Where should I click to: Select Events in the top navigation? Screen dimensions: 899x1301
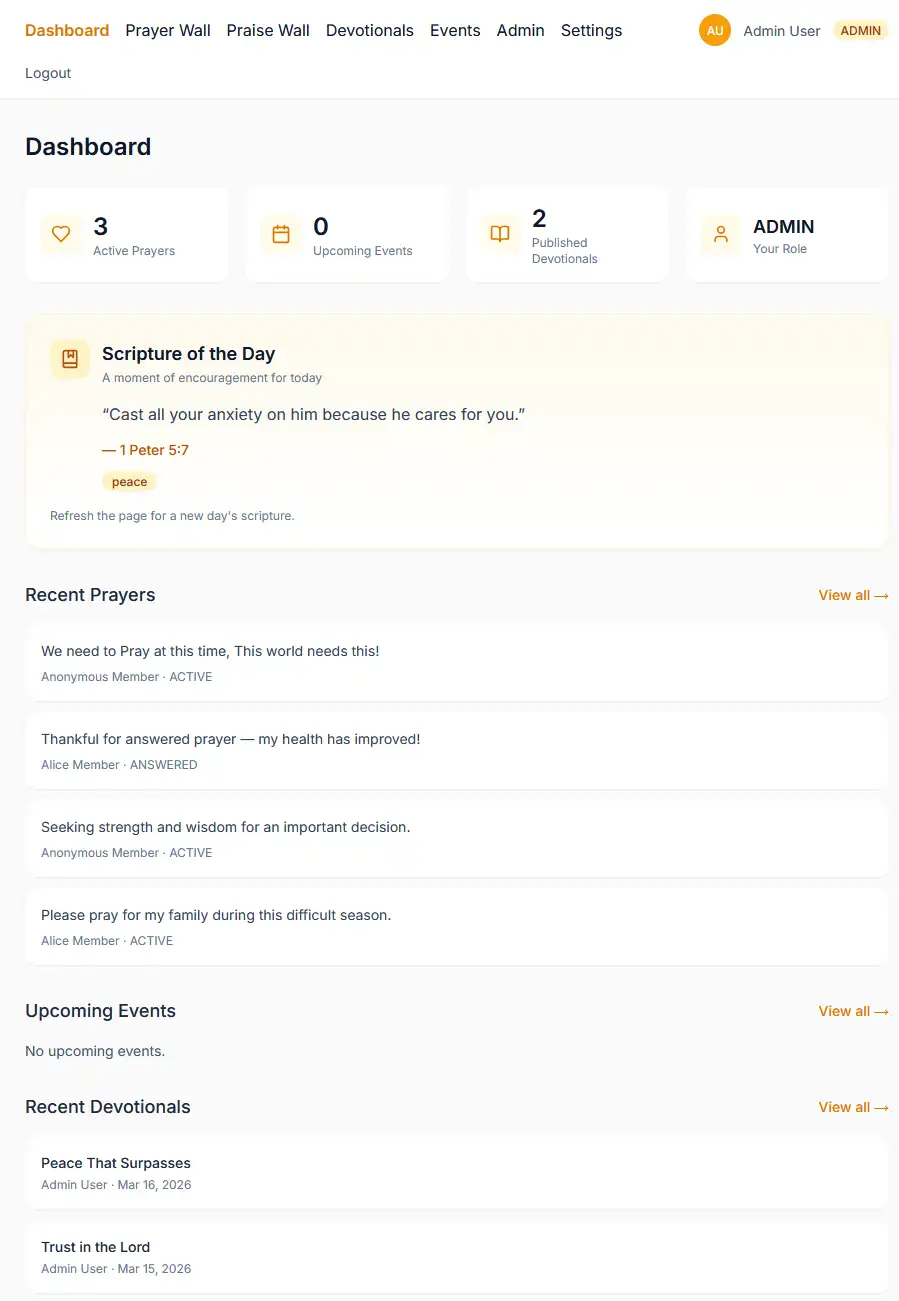[455, 30]
